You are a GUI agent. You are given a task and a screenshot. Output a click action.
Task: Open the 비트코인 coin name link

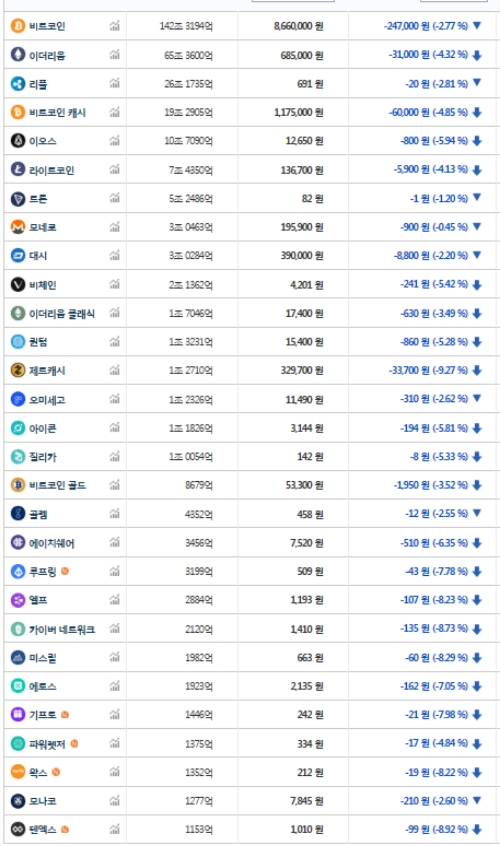tap(47, 26)
